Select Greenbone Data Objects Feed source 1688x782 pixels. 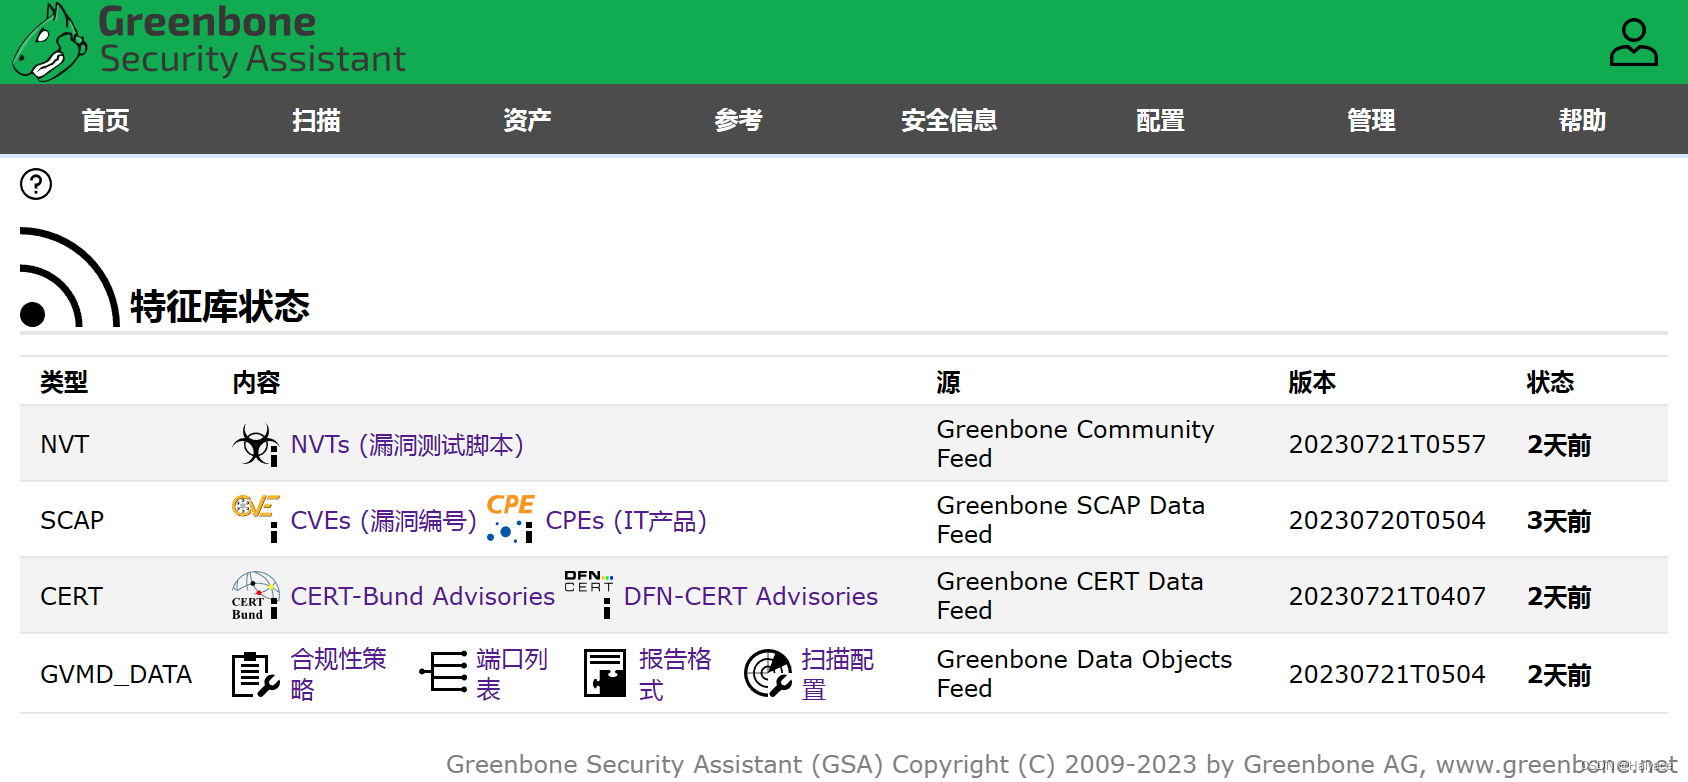[x=1084, y=674]
